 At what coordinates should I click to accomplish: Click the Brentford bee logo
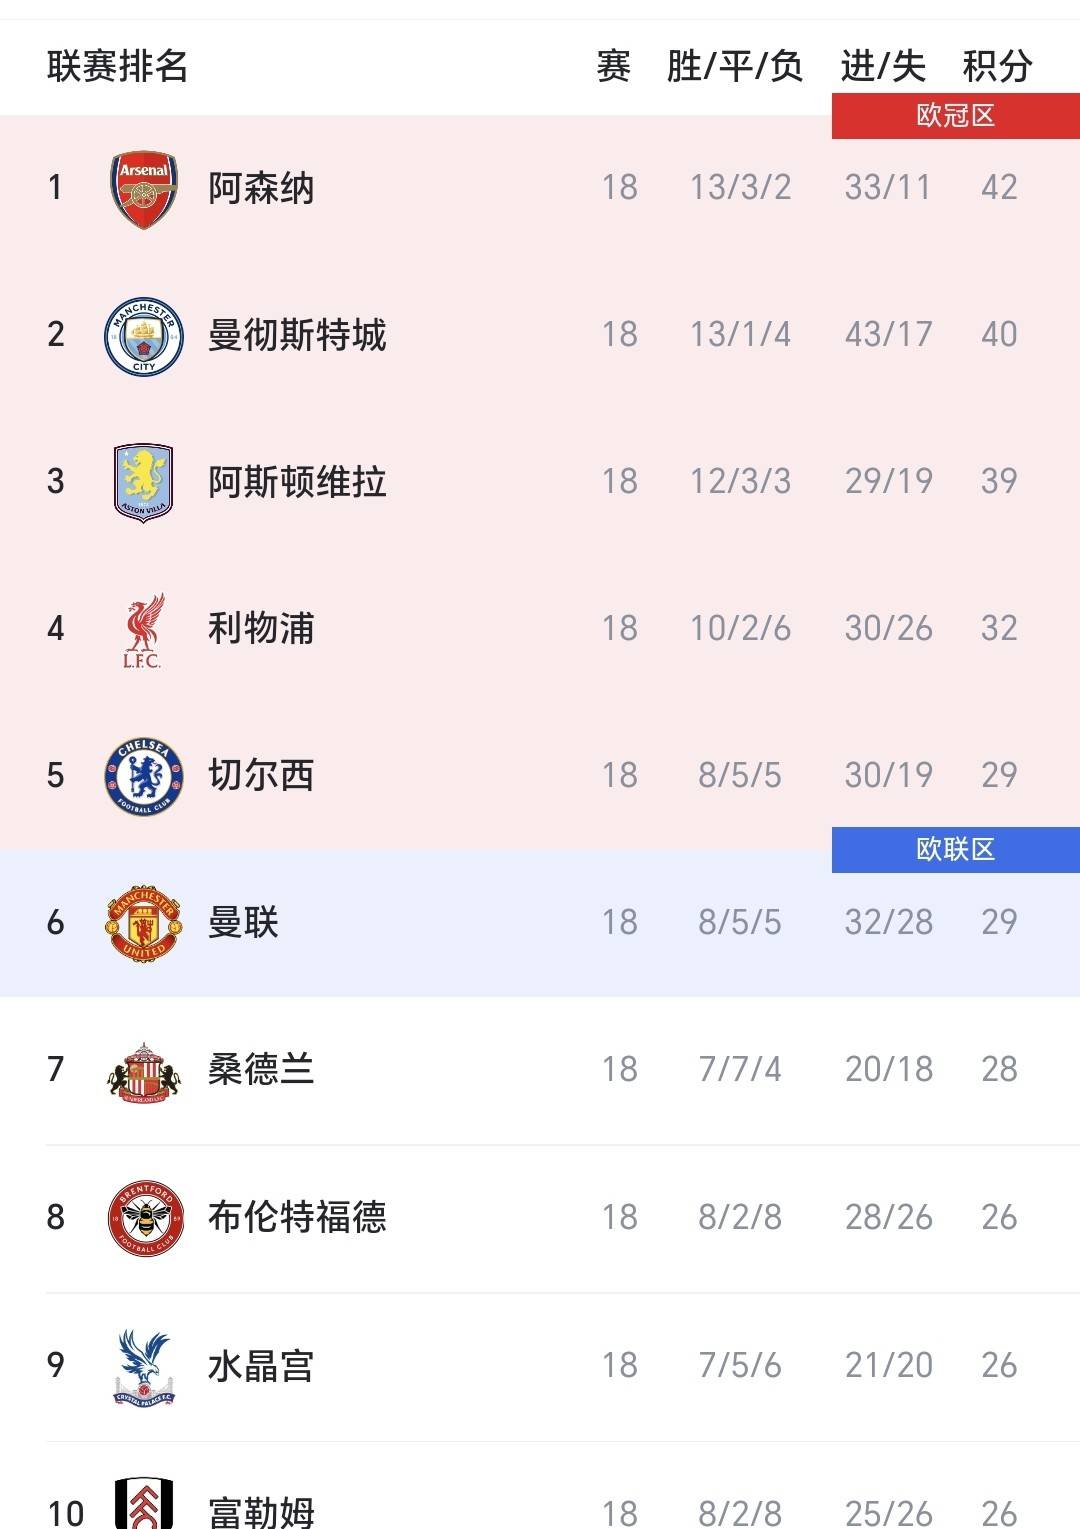point(144,1217)
